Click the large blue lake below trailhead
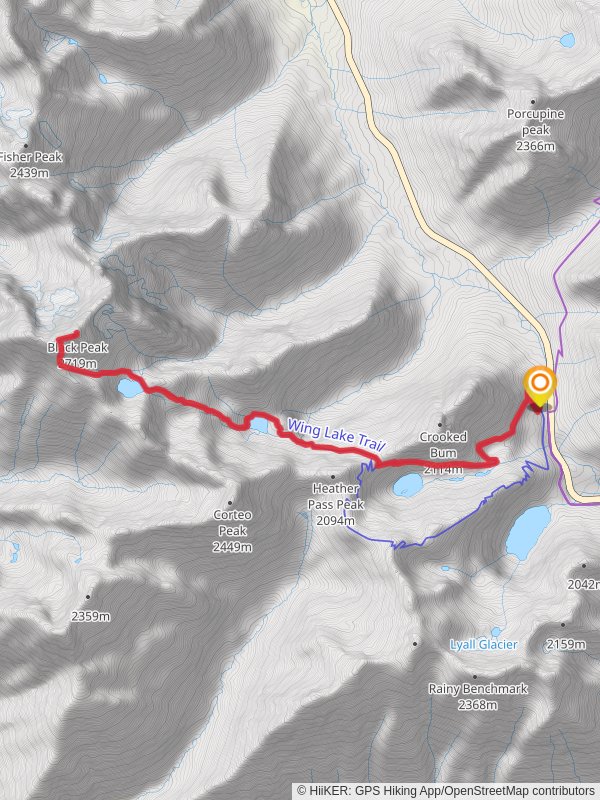This screenshot has height=800, width=600. [x=529, y=532]
